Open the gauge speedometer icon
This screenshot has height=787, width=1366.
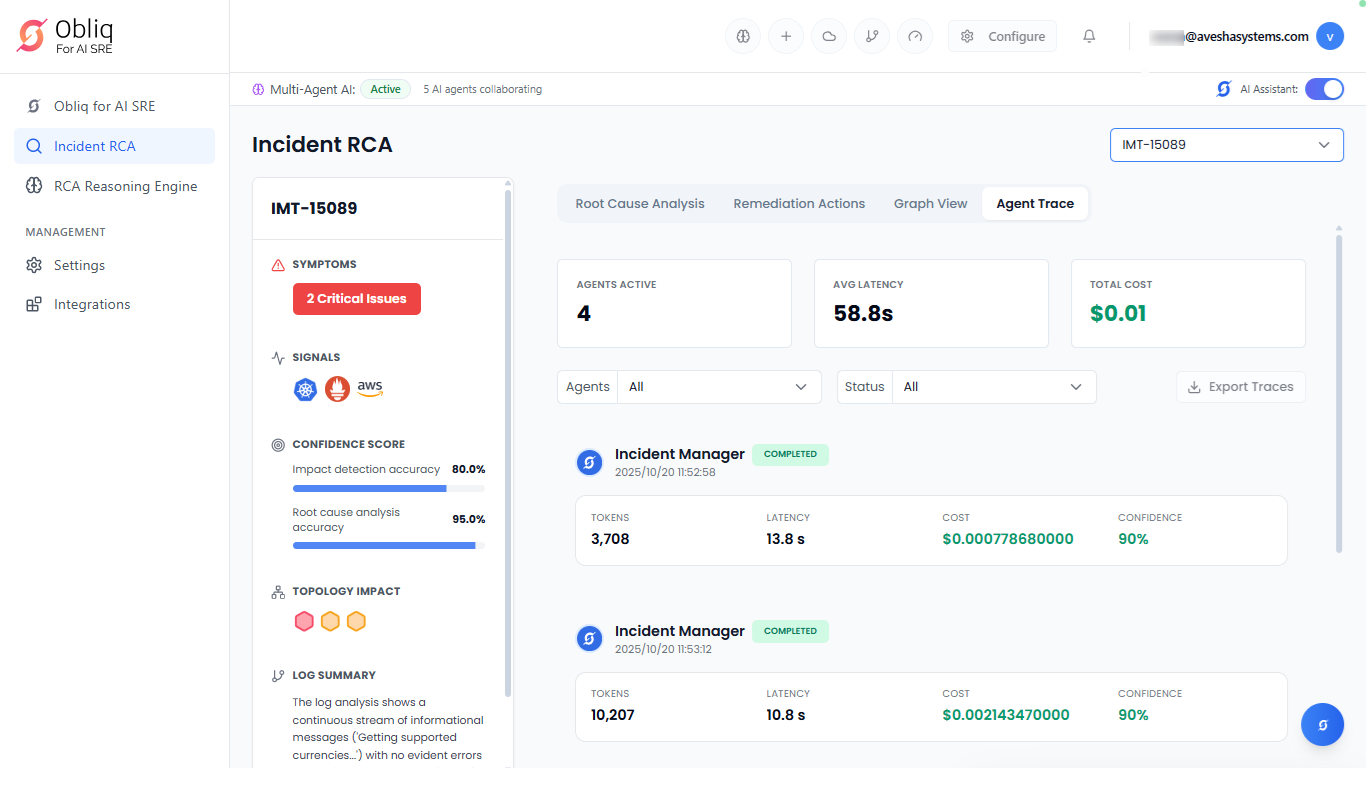click(915, 37)
